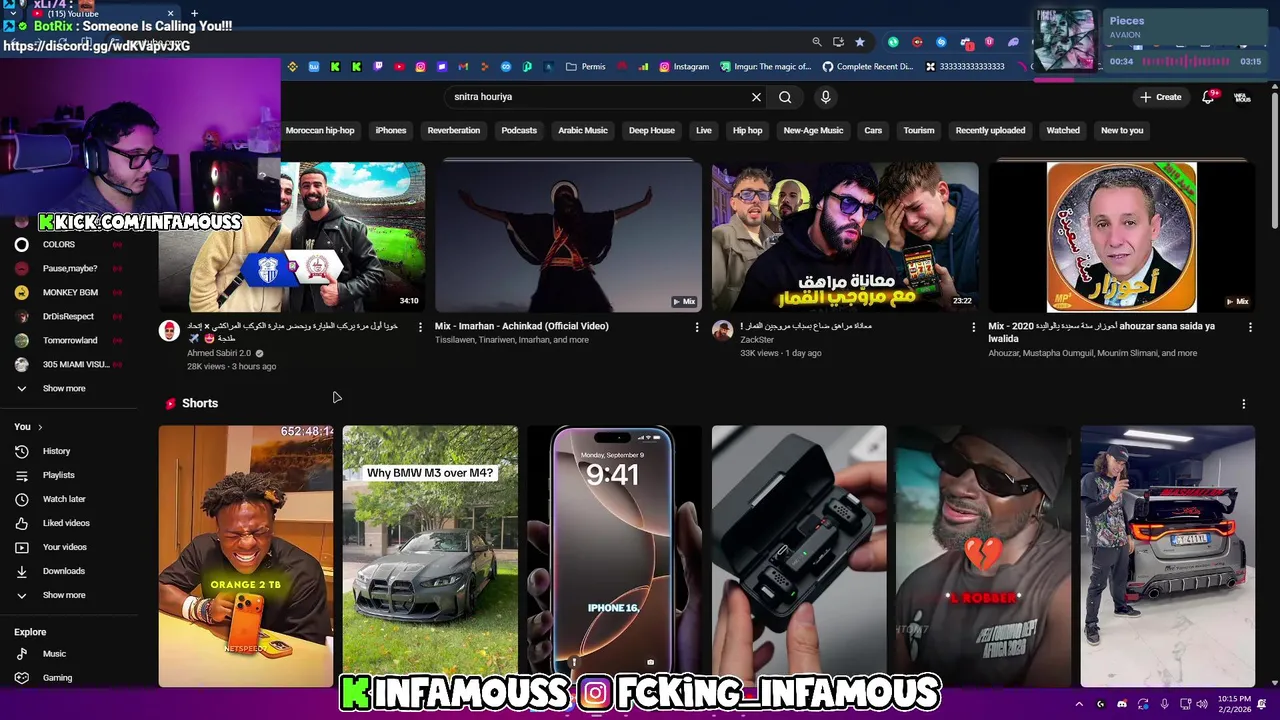The image size is (1280, 720).
Task: Open the Instagram bookmark
Action: click(x=684, y=67)
